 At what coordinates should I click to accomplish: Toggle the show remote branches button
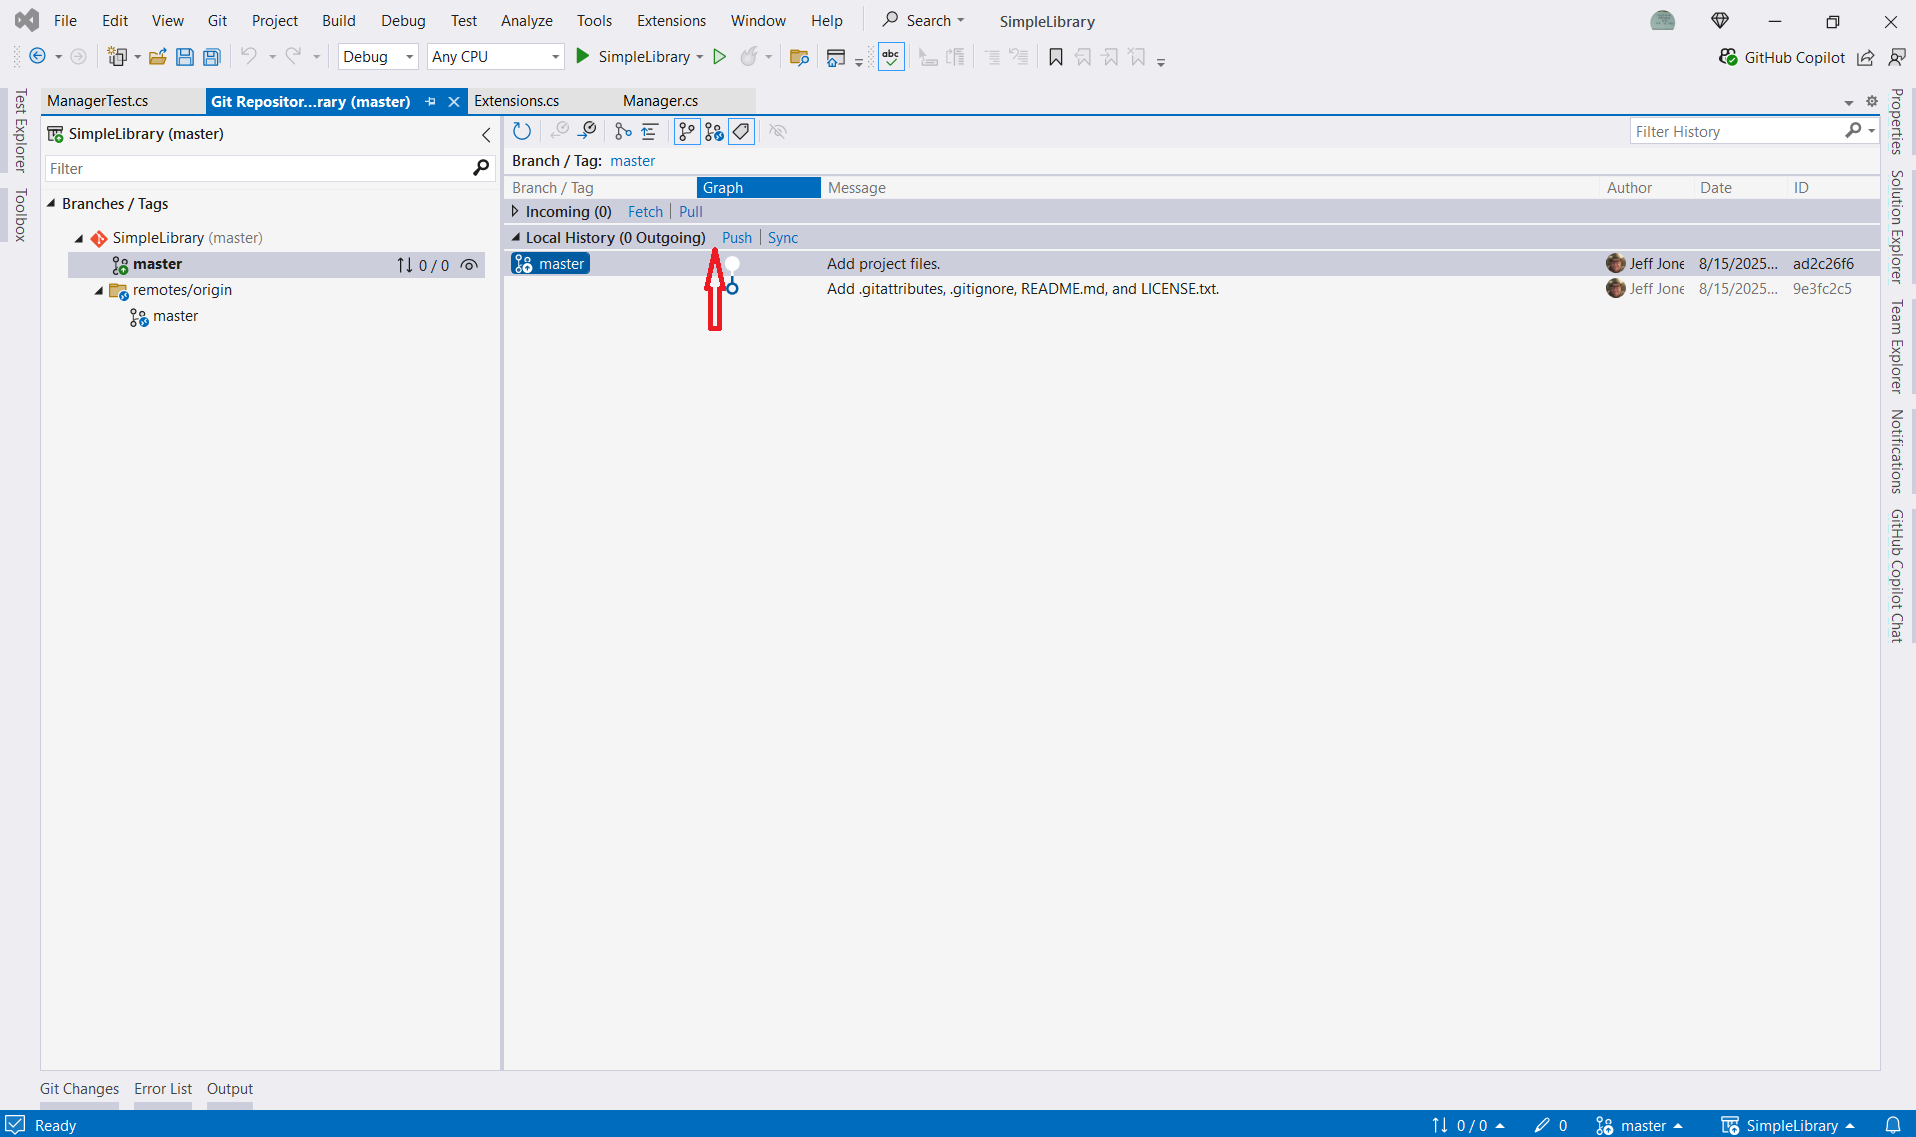click(x=714, y=131)
